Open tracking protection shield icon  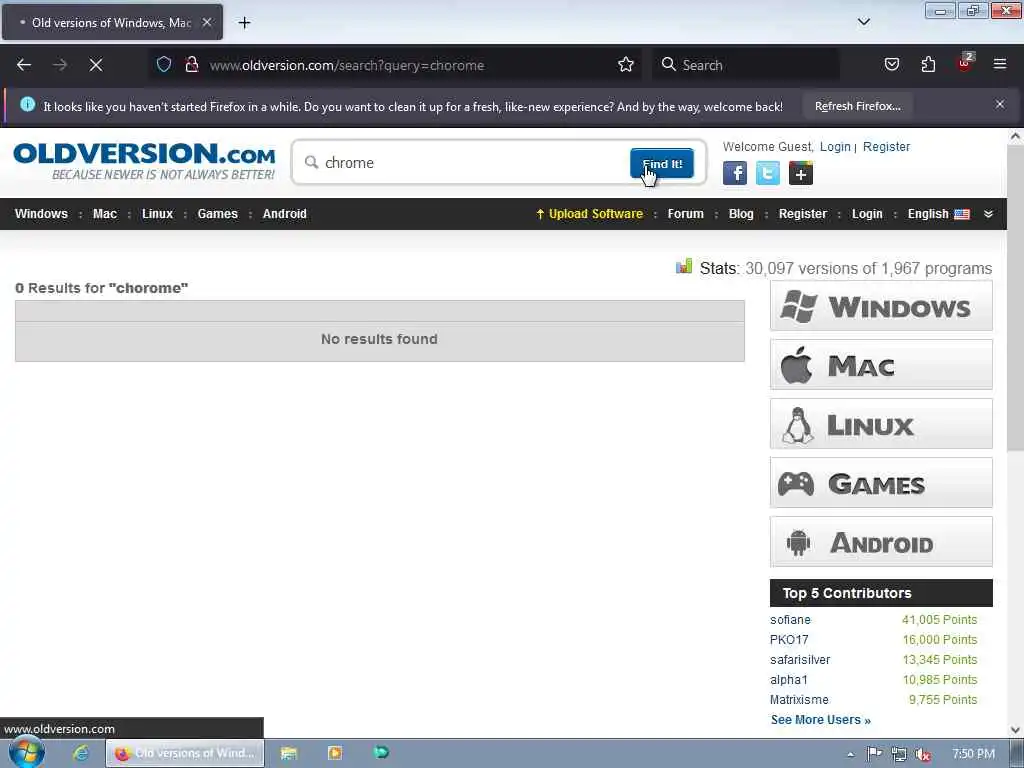pyautogui.click(x=164, y=64)
